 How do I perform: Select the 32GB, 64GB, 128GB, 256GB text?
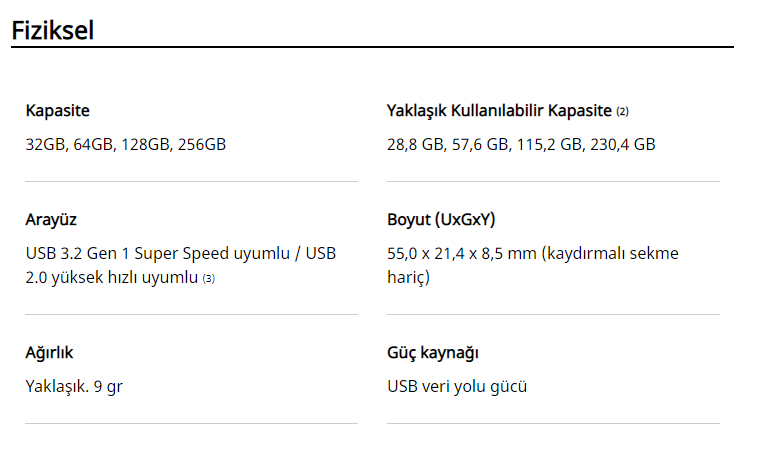pyautogui.click(x=126, y=145)
